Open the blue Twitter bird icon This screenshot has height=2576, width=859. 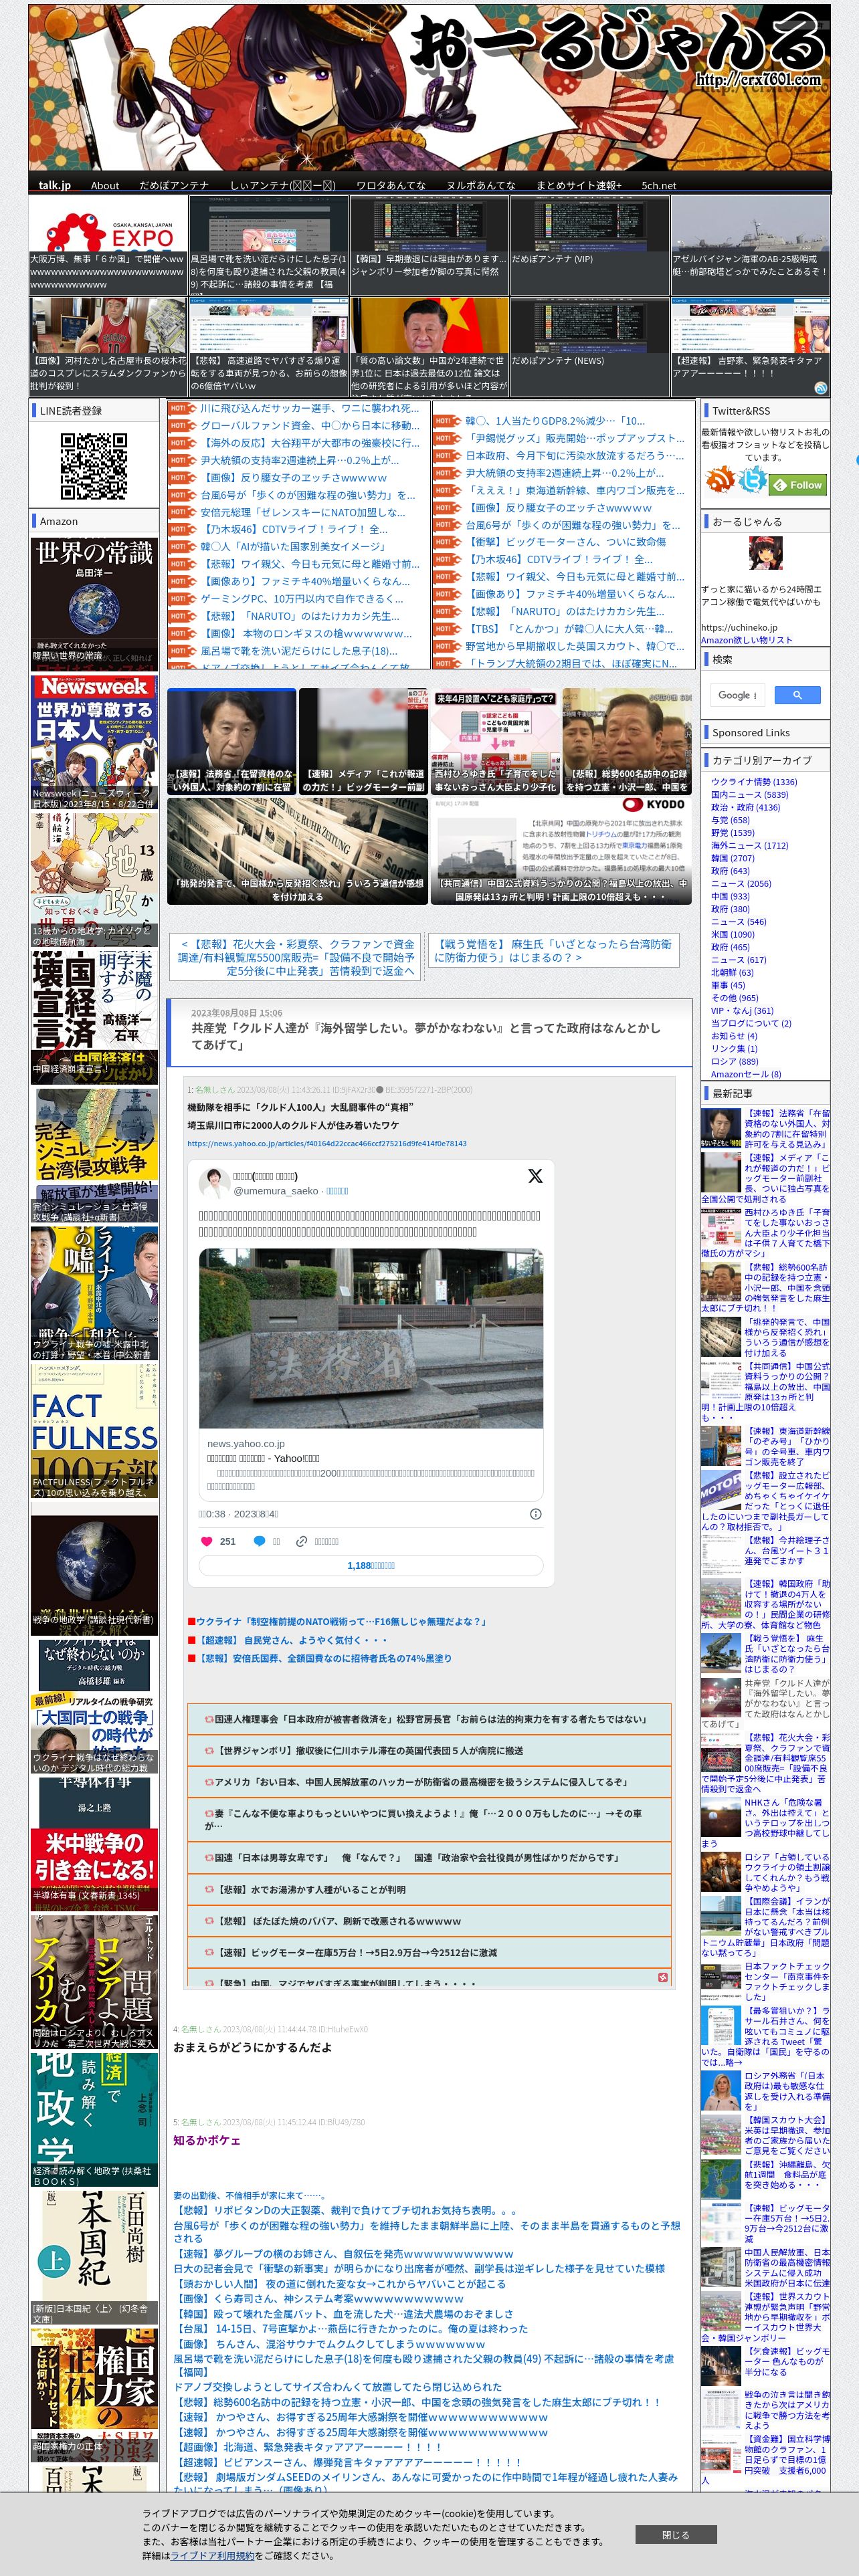pos(753,480)
